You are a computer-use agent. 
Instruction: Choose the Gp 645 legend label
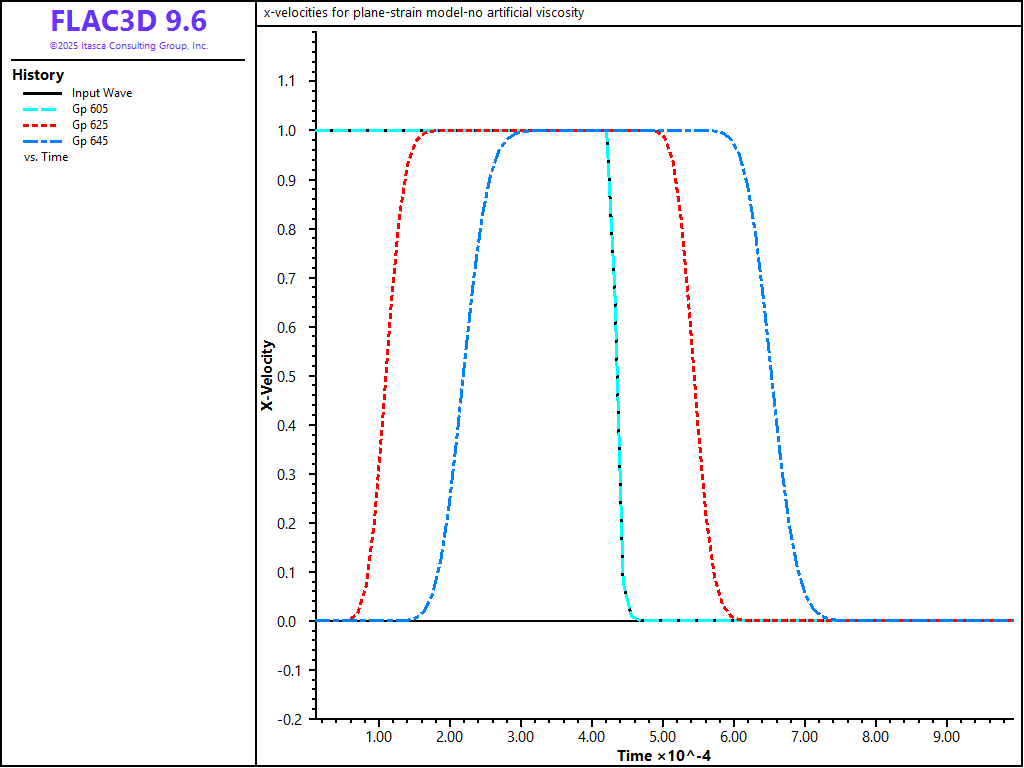coord(89,141)
